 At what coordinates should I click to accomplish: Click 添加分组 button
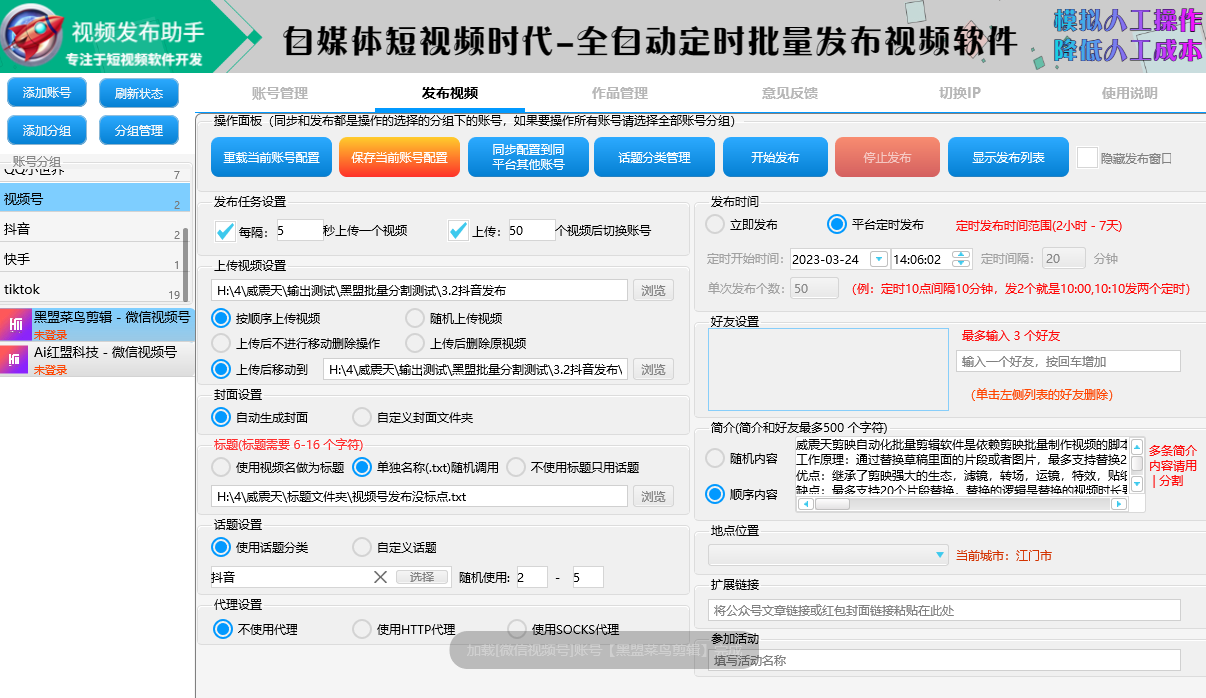click(x=47, y=130)
